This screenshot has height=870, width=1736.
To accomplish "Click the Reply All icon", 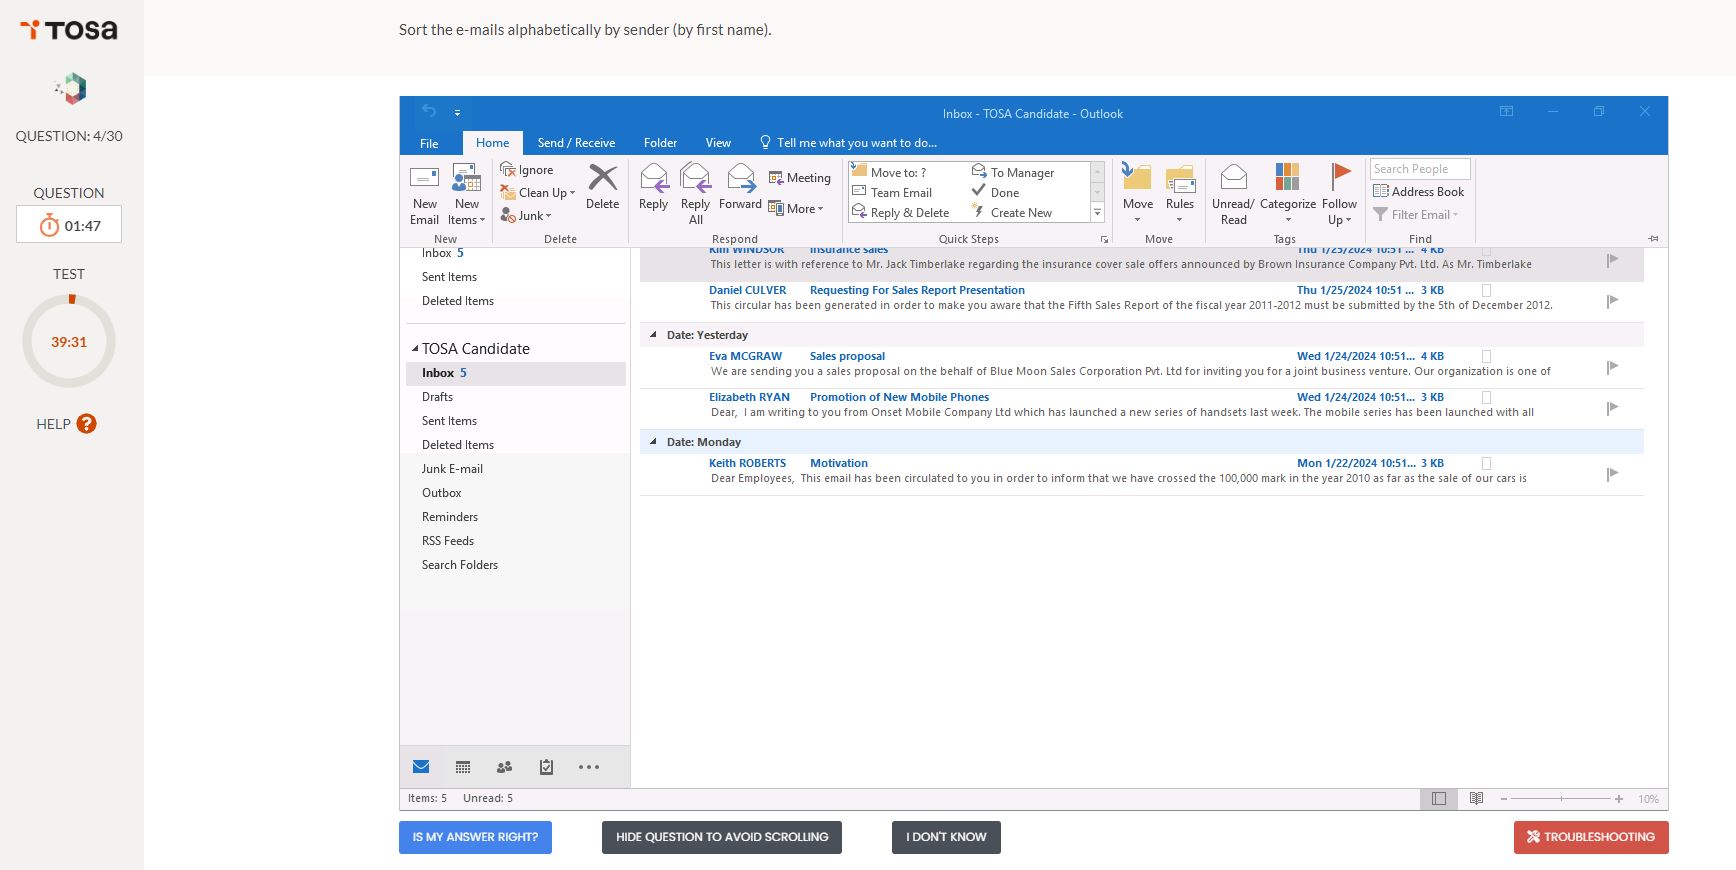I will click(x=695, y=180).
